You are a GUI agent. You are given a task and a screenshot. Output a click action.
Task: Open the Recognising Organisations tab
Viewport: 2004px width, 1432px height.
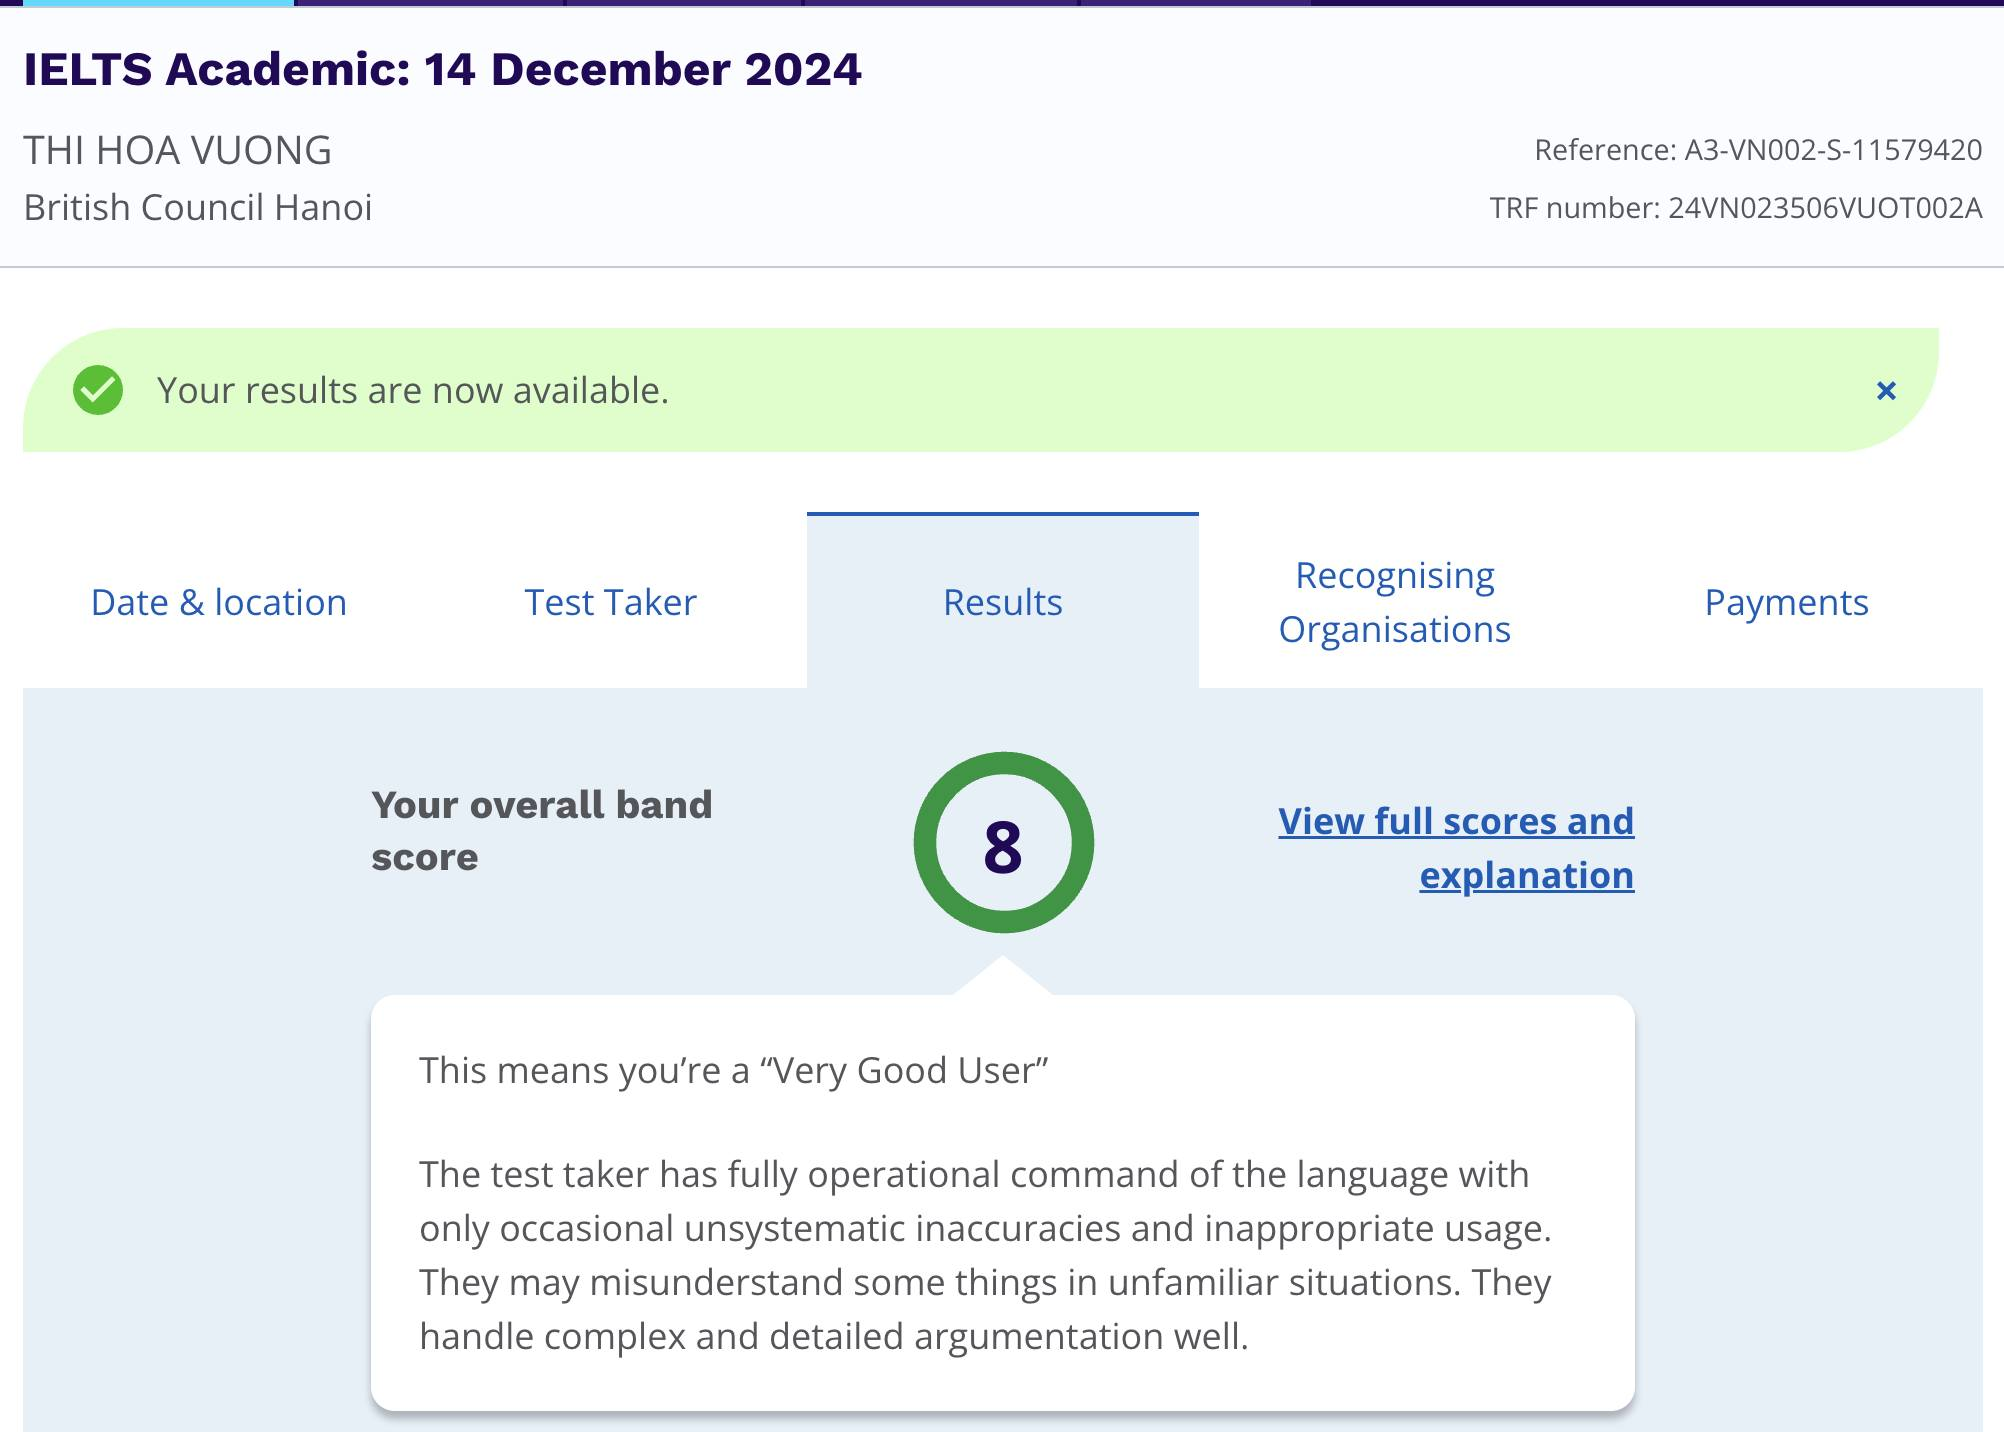(1394, 602)
